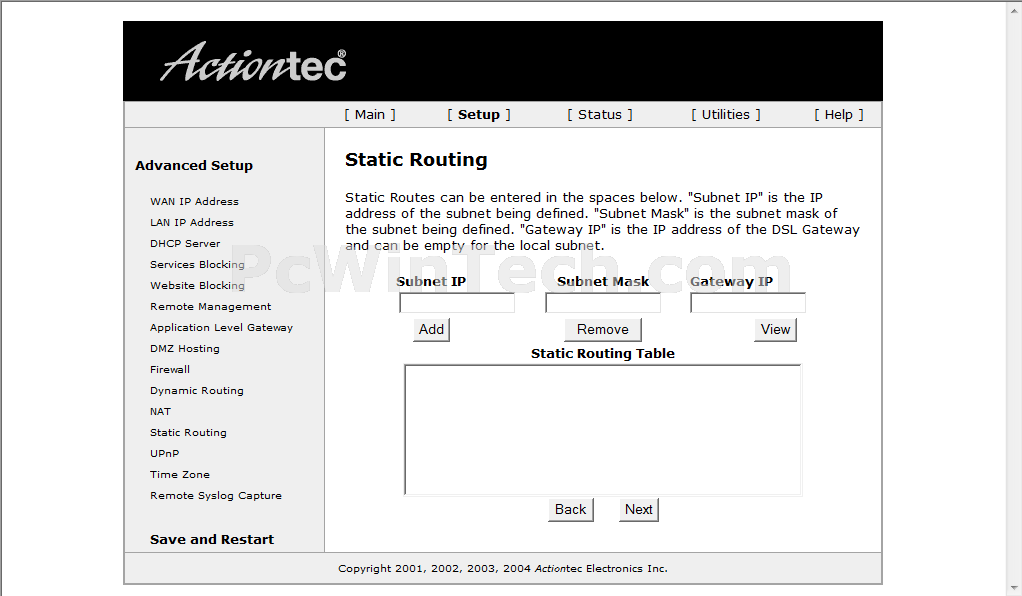Open the Help tab
This screenshot has width=1022, height=596.
[838, 115]
